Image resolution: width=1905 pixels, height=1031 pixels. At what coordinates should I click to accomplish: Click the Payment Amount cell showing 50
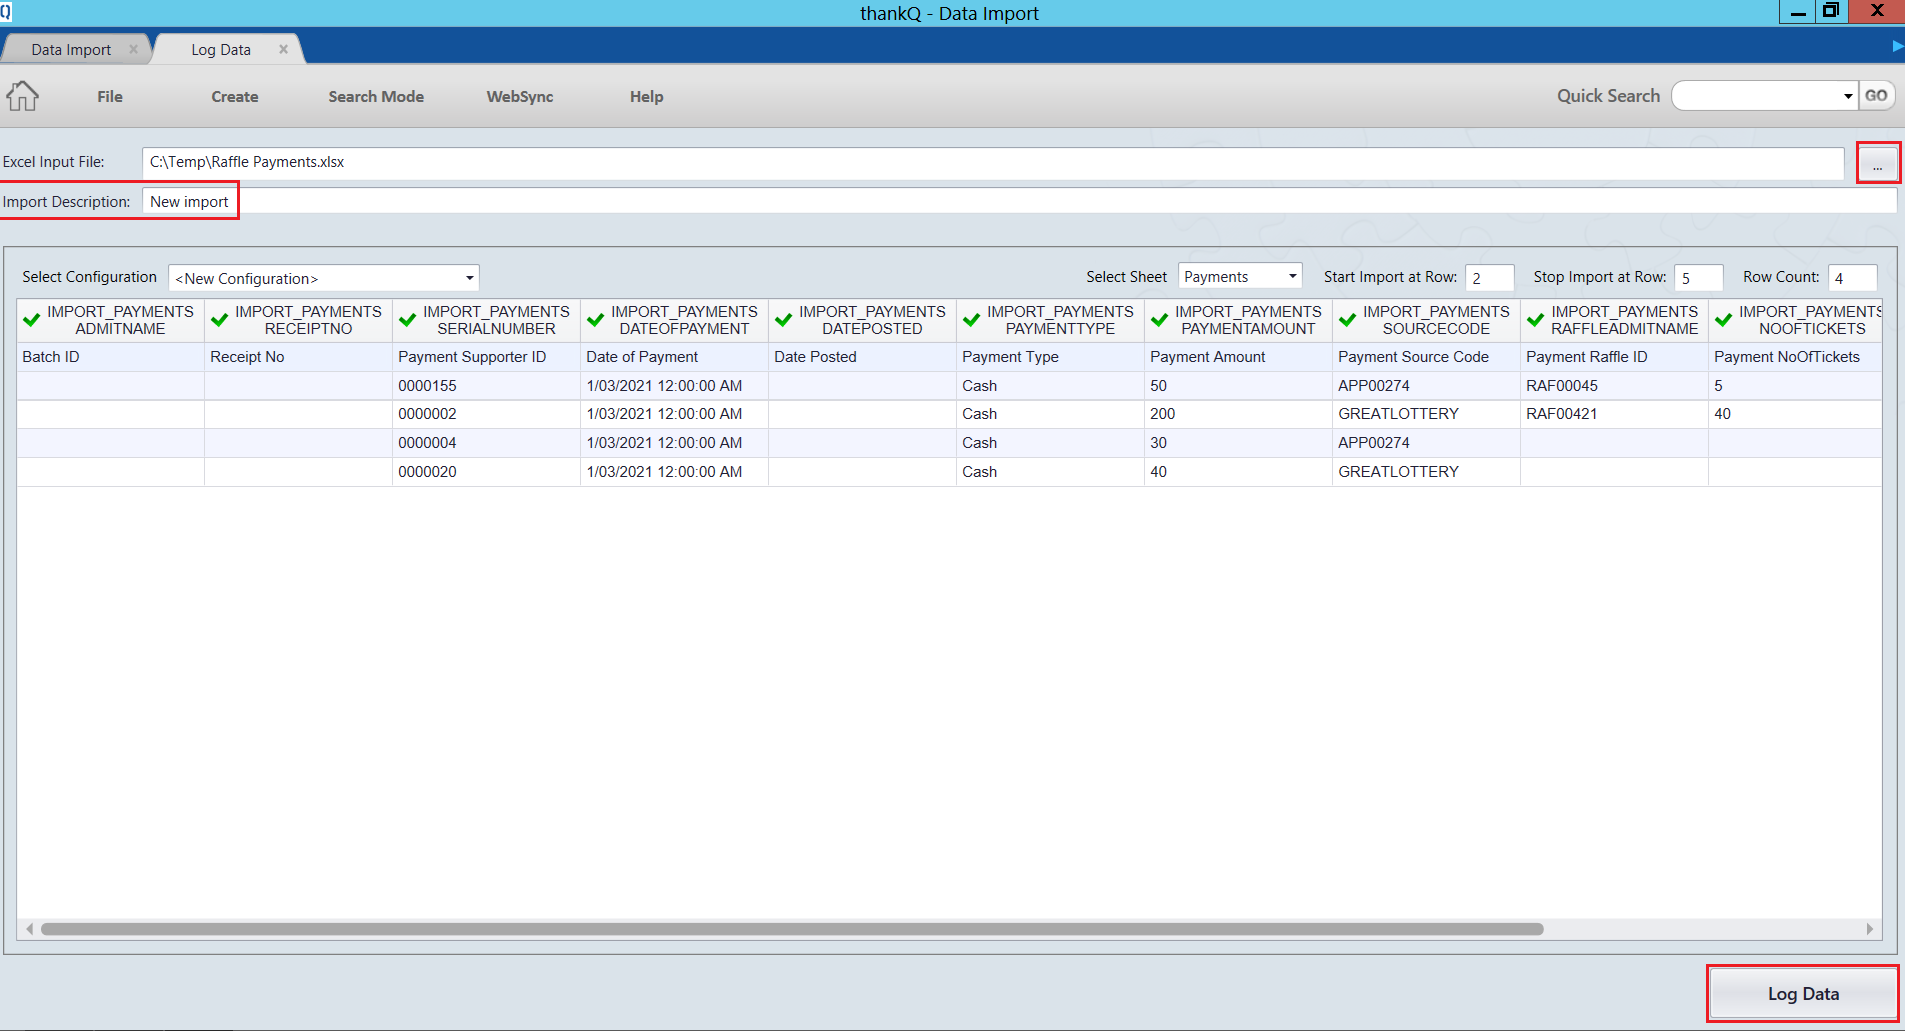1238,386
